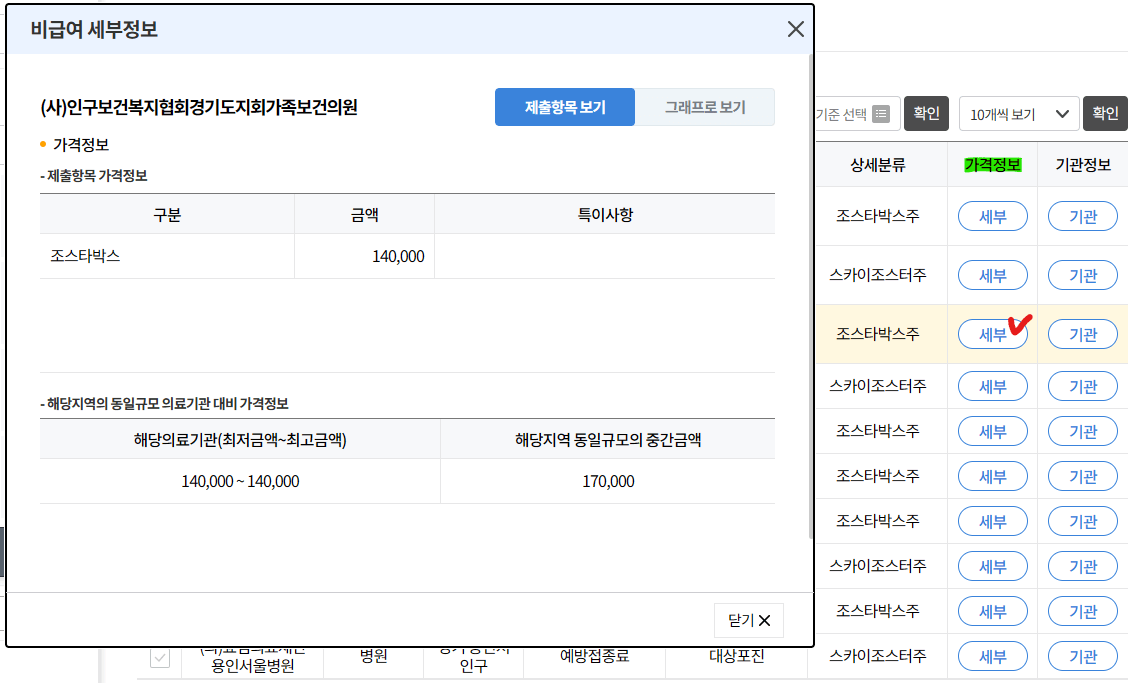Open the 10개씩 보기 dropdown
1131x683 pixels.
coord(1018,113)
